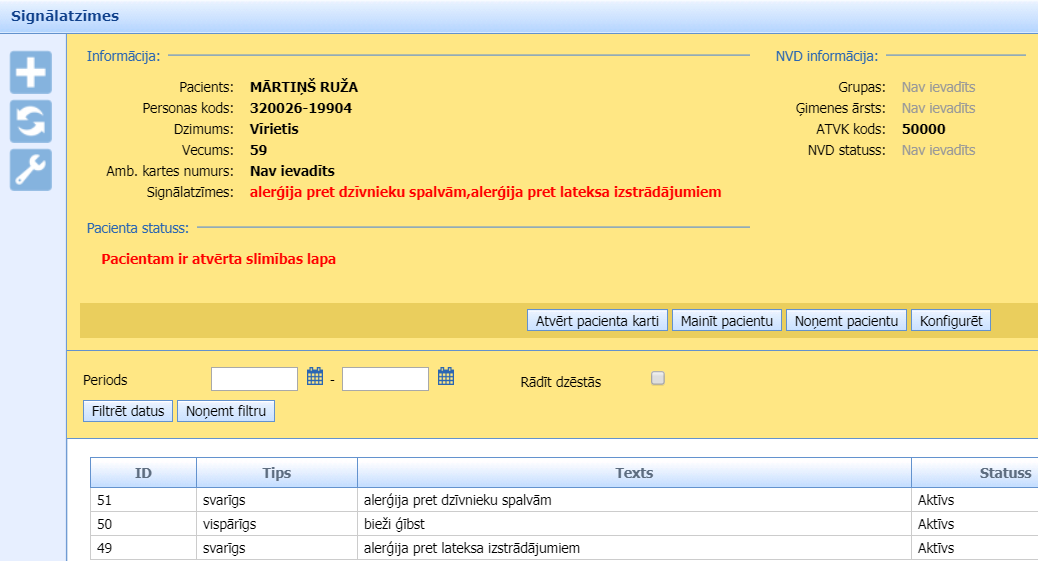Sort table by Tips column header
Image resolution: width=1038 pixels, height=561 pixels.
pos(276,473)
